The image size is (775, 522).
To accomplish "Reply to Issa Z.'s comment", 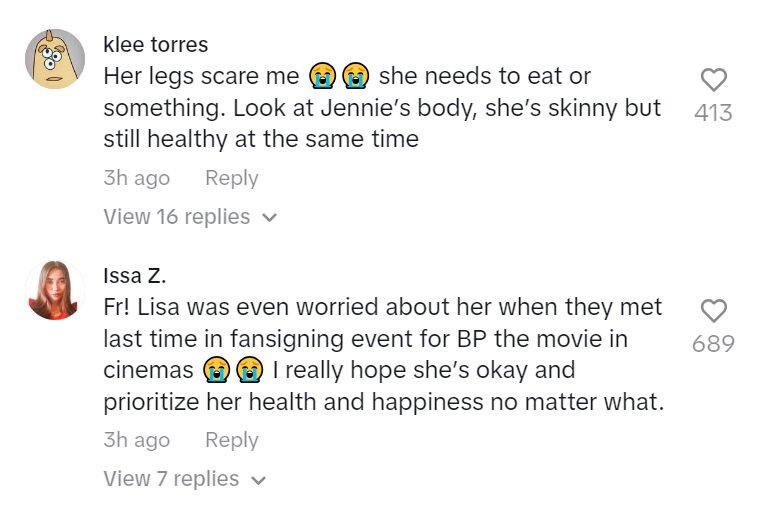I will [231, 440].
